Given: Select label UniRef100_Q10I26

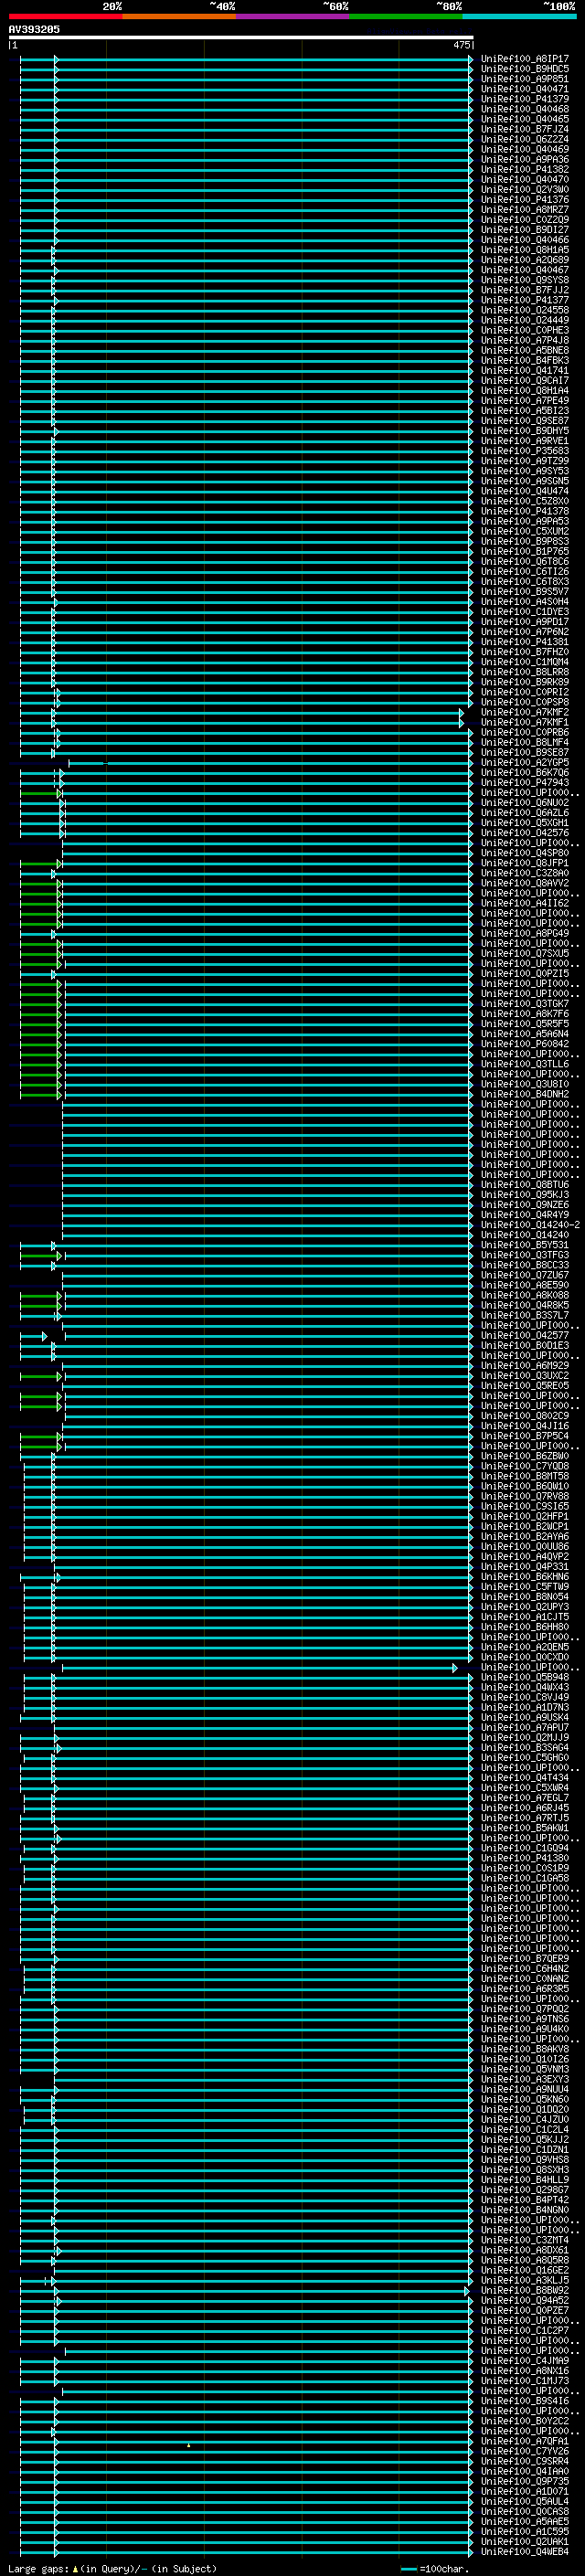Looking at the screenshot, I should (524, 2059).
